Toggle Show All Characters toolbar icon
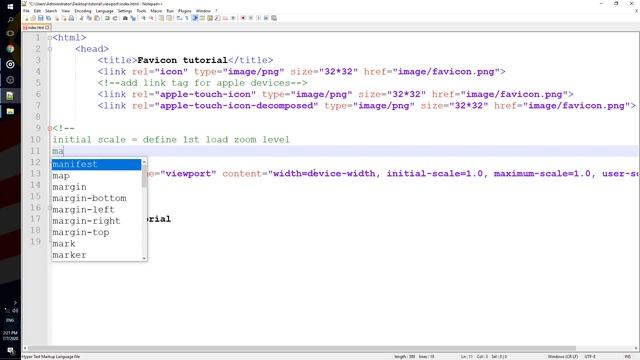This screenshot has width=640, height=360. point(187,18)
